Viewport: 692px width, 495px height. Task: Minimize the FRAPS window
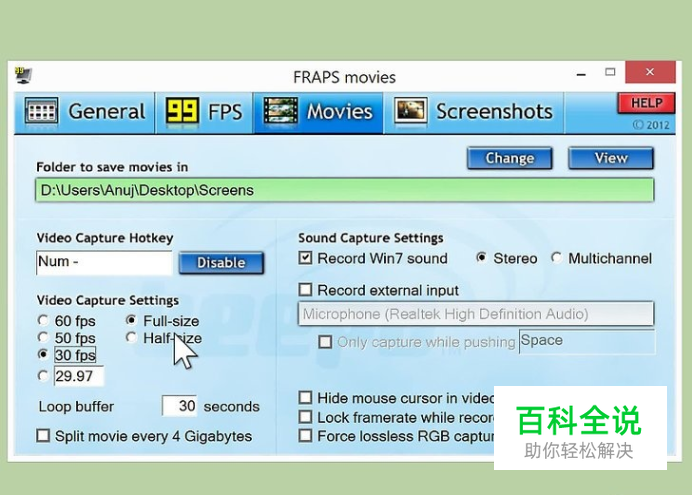click(x=581, y=73)
